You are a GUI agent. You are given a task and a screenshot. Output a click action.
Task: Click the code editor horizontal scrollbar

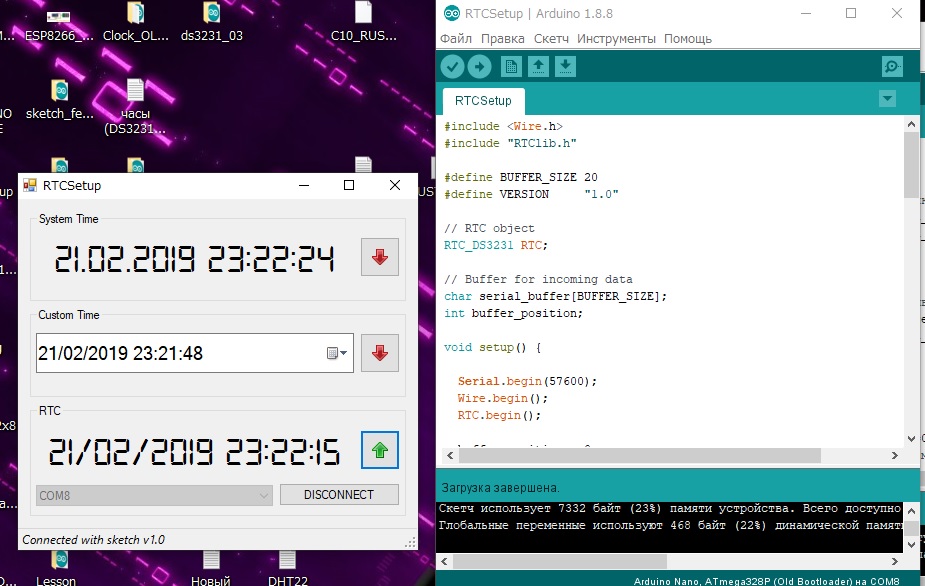pos(640,455)
